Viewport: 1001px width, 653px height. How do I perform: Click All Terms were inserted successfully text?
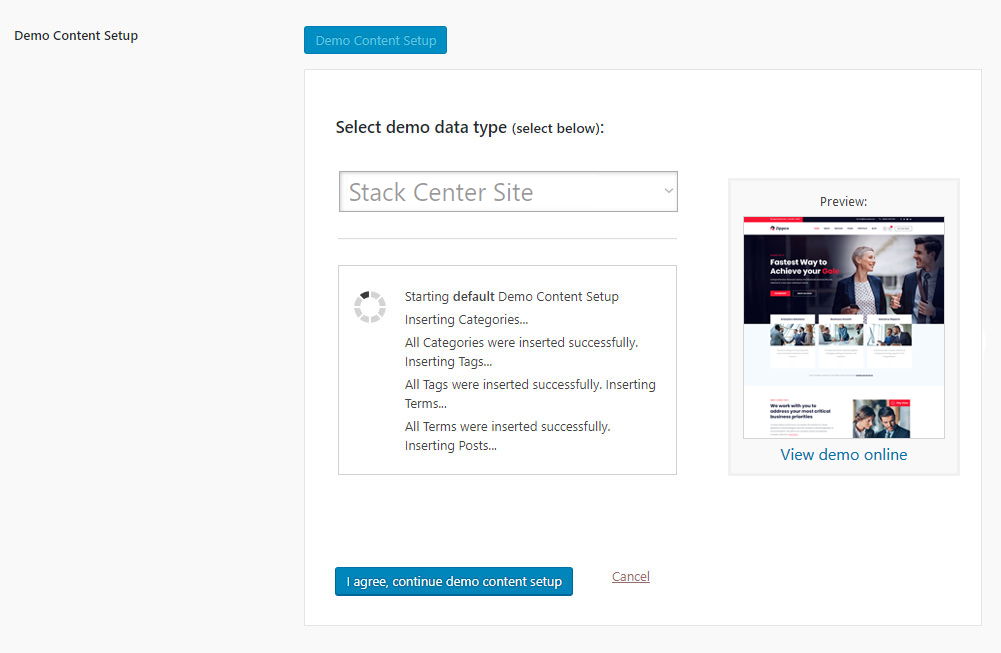point(508,426)
